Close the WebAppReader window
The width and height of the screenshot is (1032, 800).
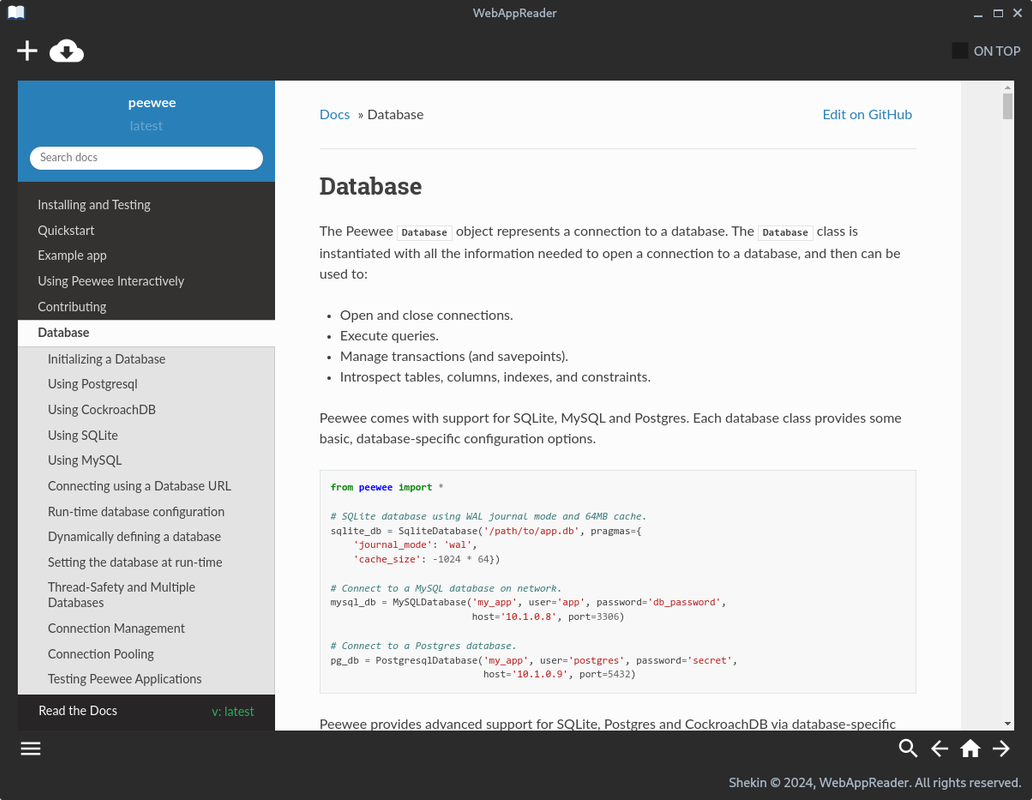1018,13
